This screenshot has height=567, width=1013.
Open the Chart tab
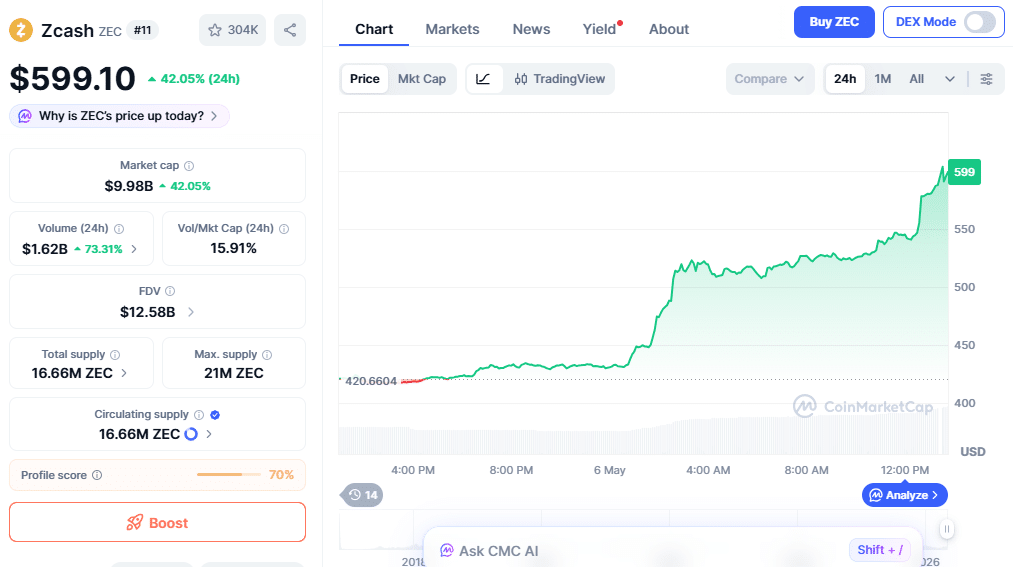tap(374, 30)
